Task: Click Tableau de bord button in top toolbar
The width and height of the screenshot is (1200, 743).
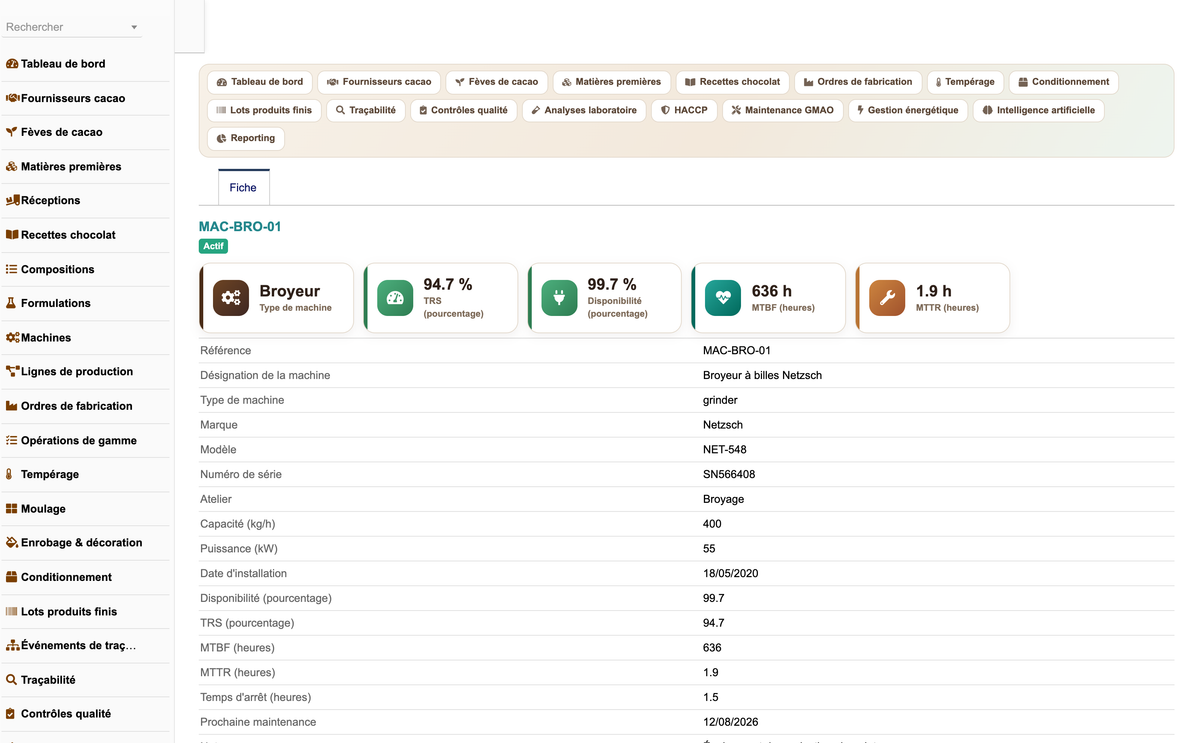Action: coord(260,82)
